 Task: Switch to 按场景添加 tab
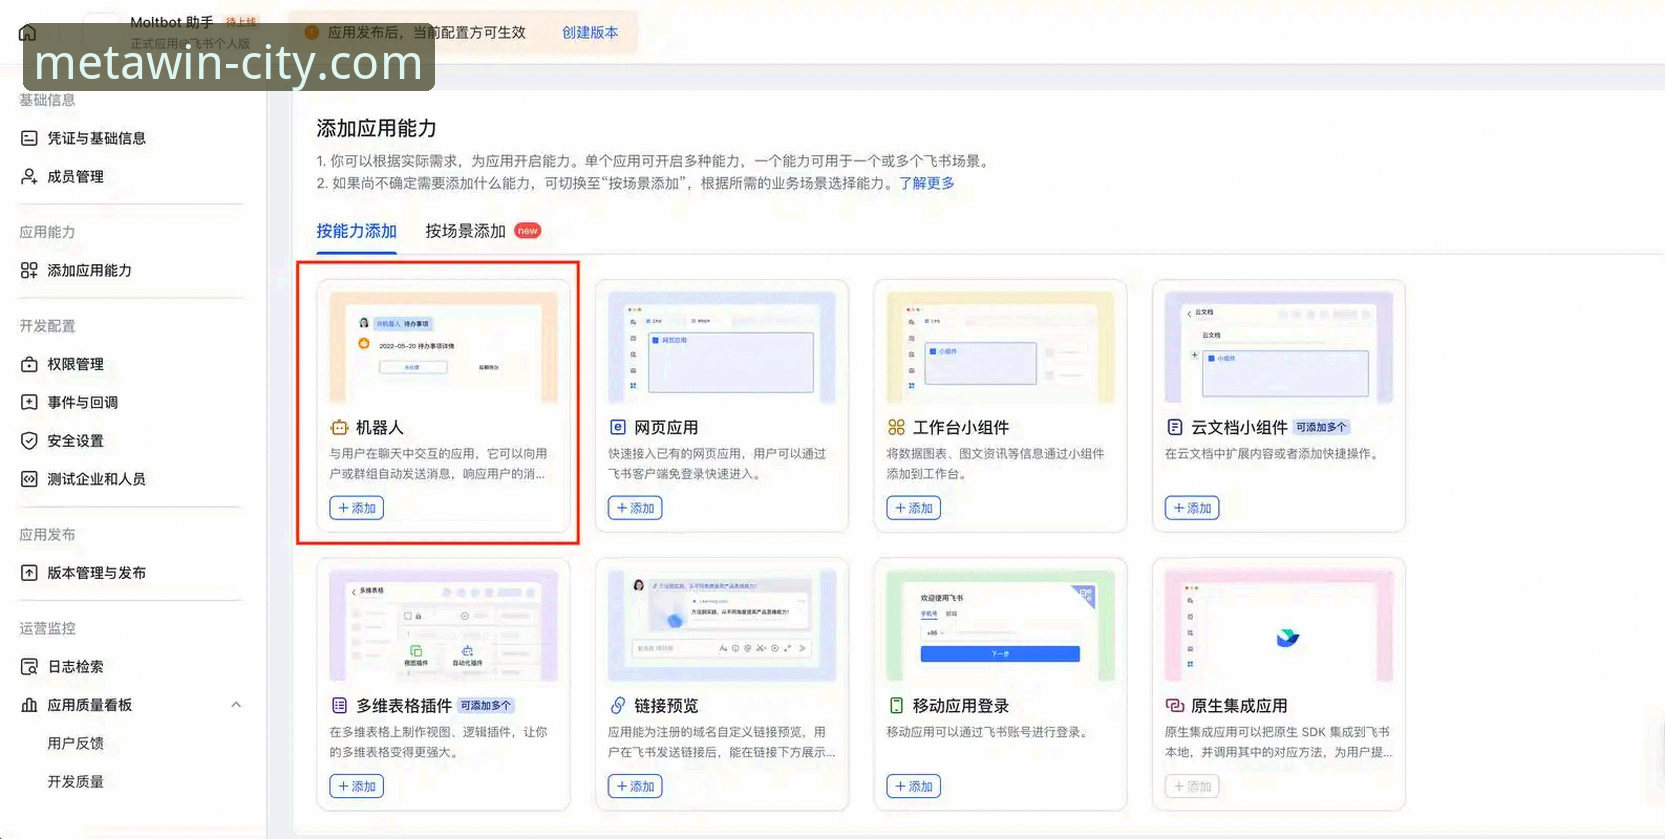click(x=465, y=231)
